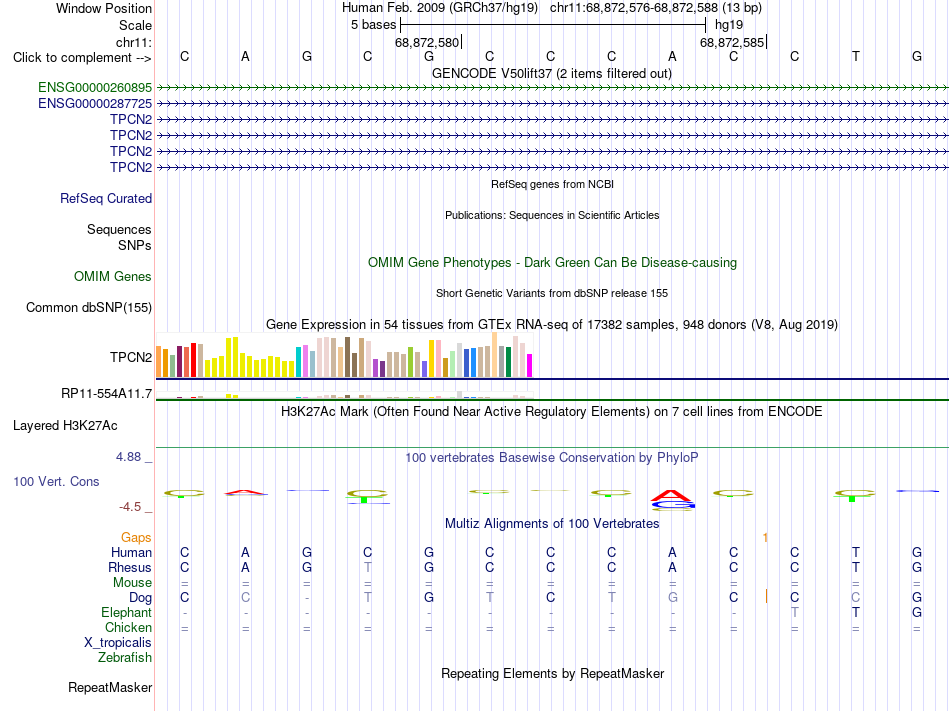Viewport: 950px width, 711px height.
Task: Open the 100 Vert. Cons track label
Action: click(56, 481)
